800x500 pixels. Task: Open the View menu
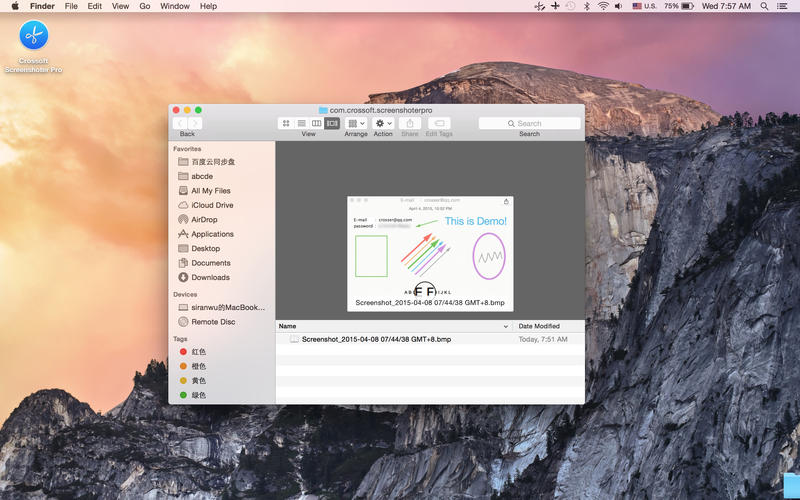[120, 6]
